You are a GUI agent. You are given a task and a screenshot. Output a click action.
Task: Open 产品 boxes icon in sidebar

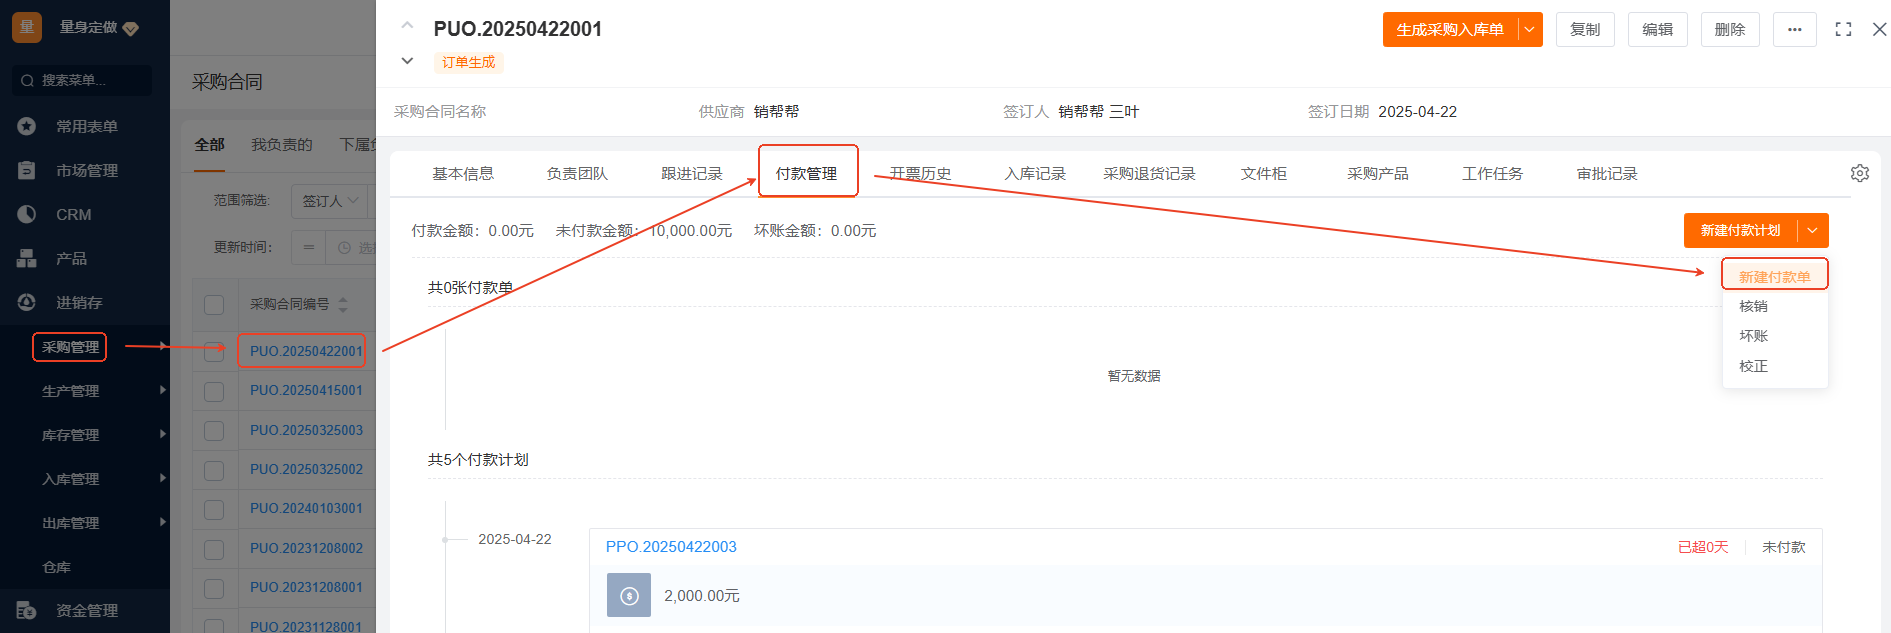[x=27, y=258]
